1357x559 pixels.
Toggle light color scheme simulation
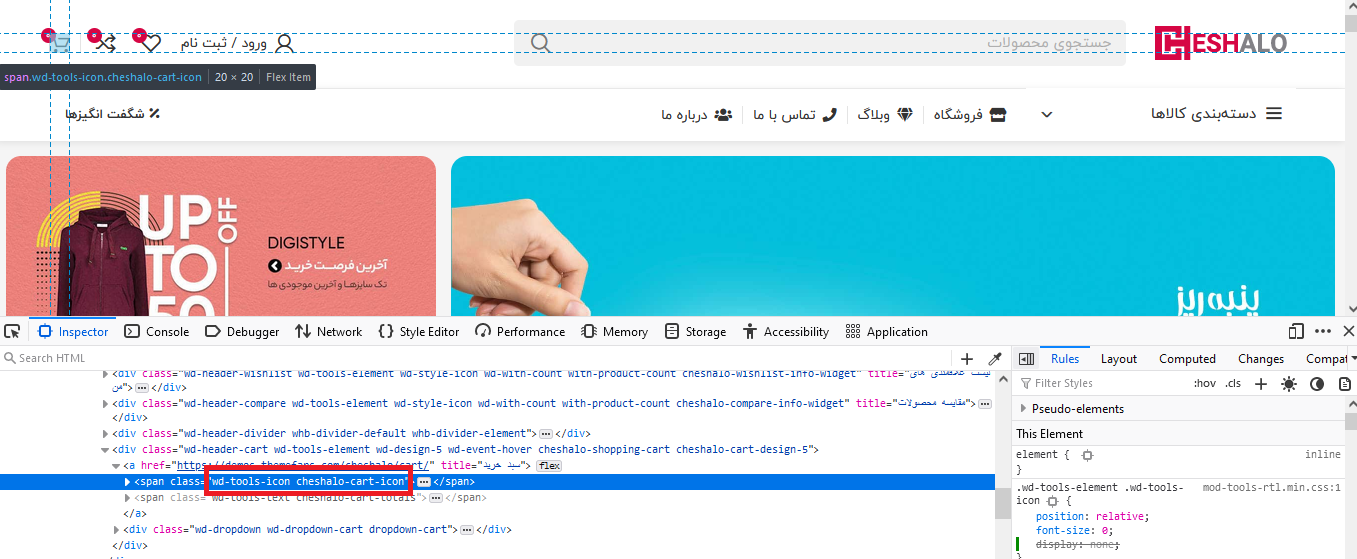coord(1289,383)
